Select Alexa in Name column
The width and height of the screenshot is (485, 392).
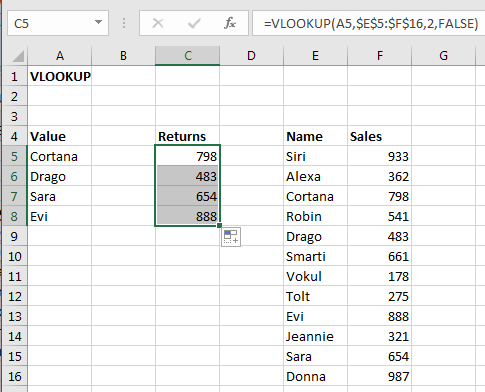(315, 176)
